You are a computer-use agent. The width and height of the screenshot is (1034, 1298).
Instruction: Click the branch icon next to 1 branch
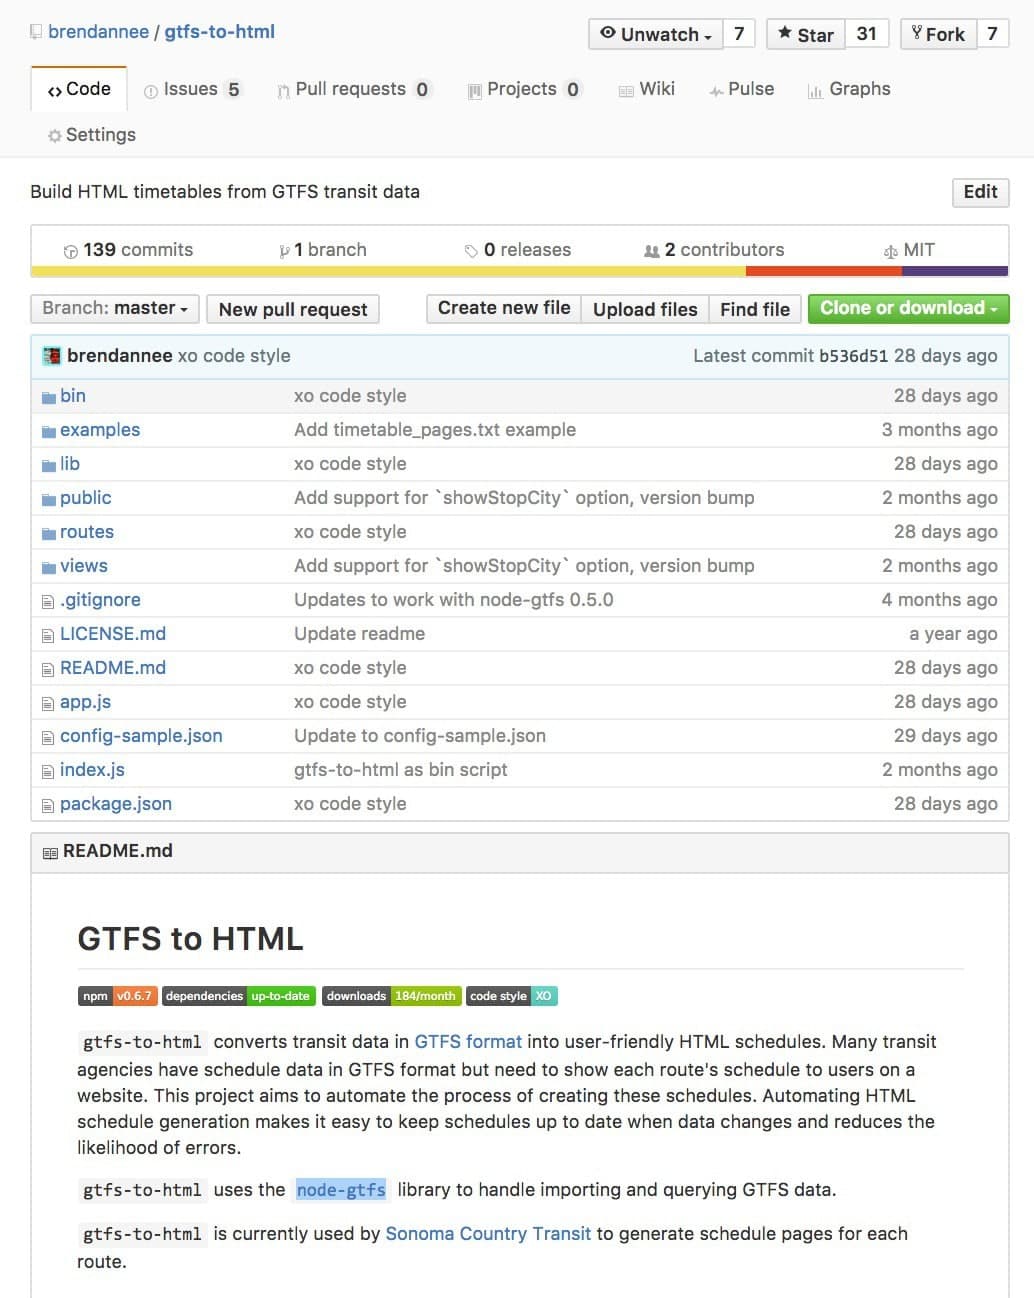(x=285, y=251)
